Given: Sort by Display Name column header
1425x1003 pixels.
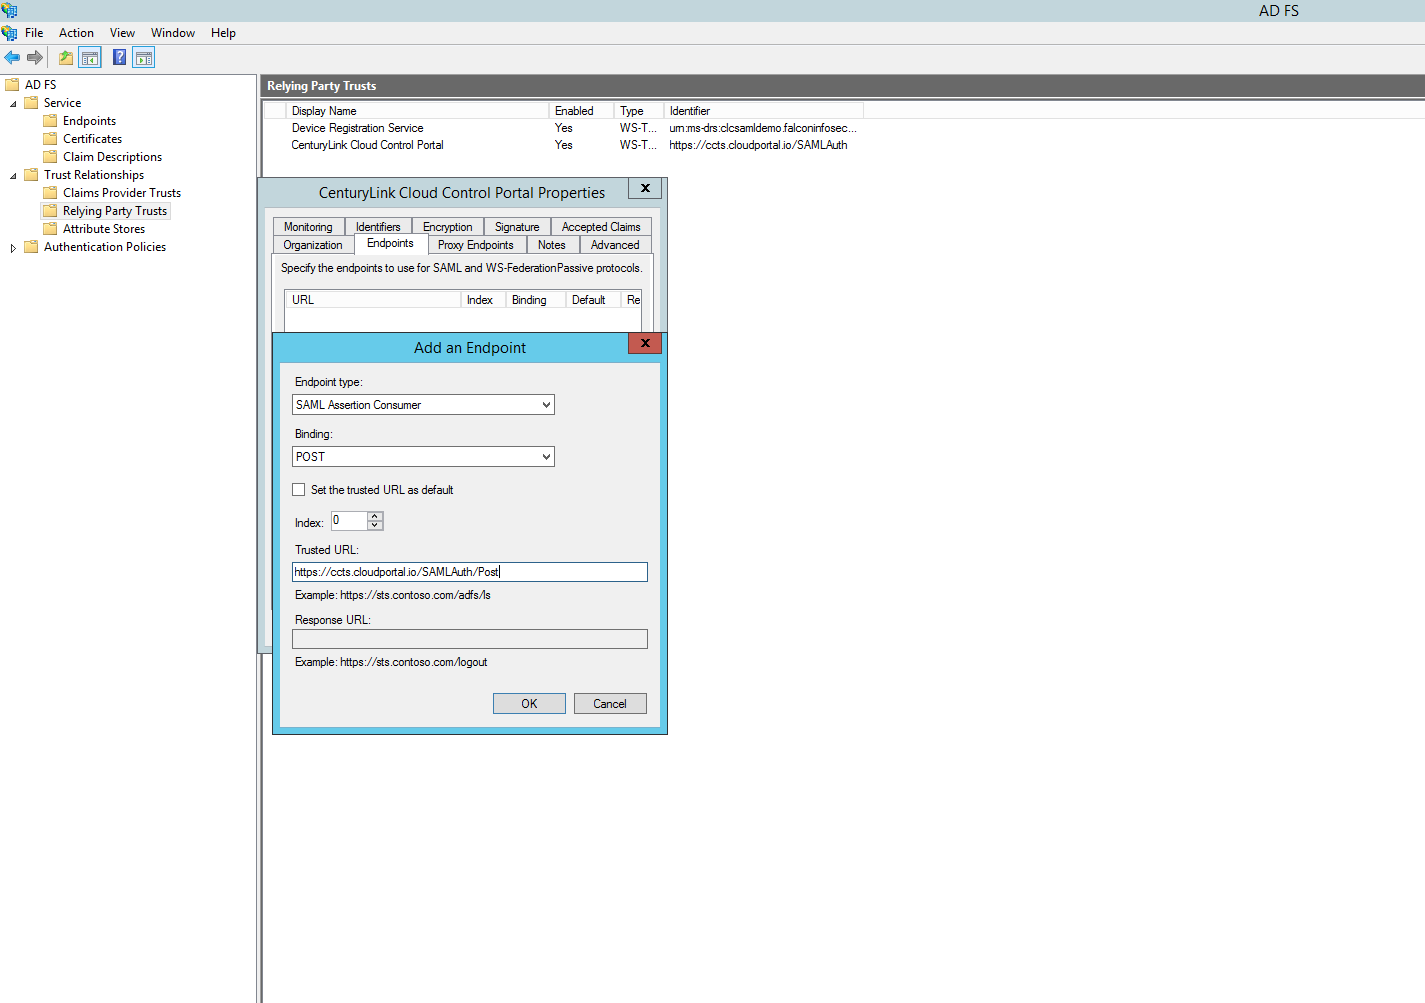Looking at the screenshot, I should pos(417,111).
